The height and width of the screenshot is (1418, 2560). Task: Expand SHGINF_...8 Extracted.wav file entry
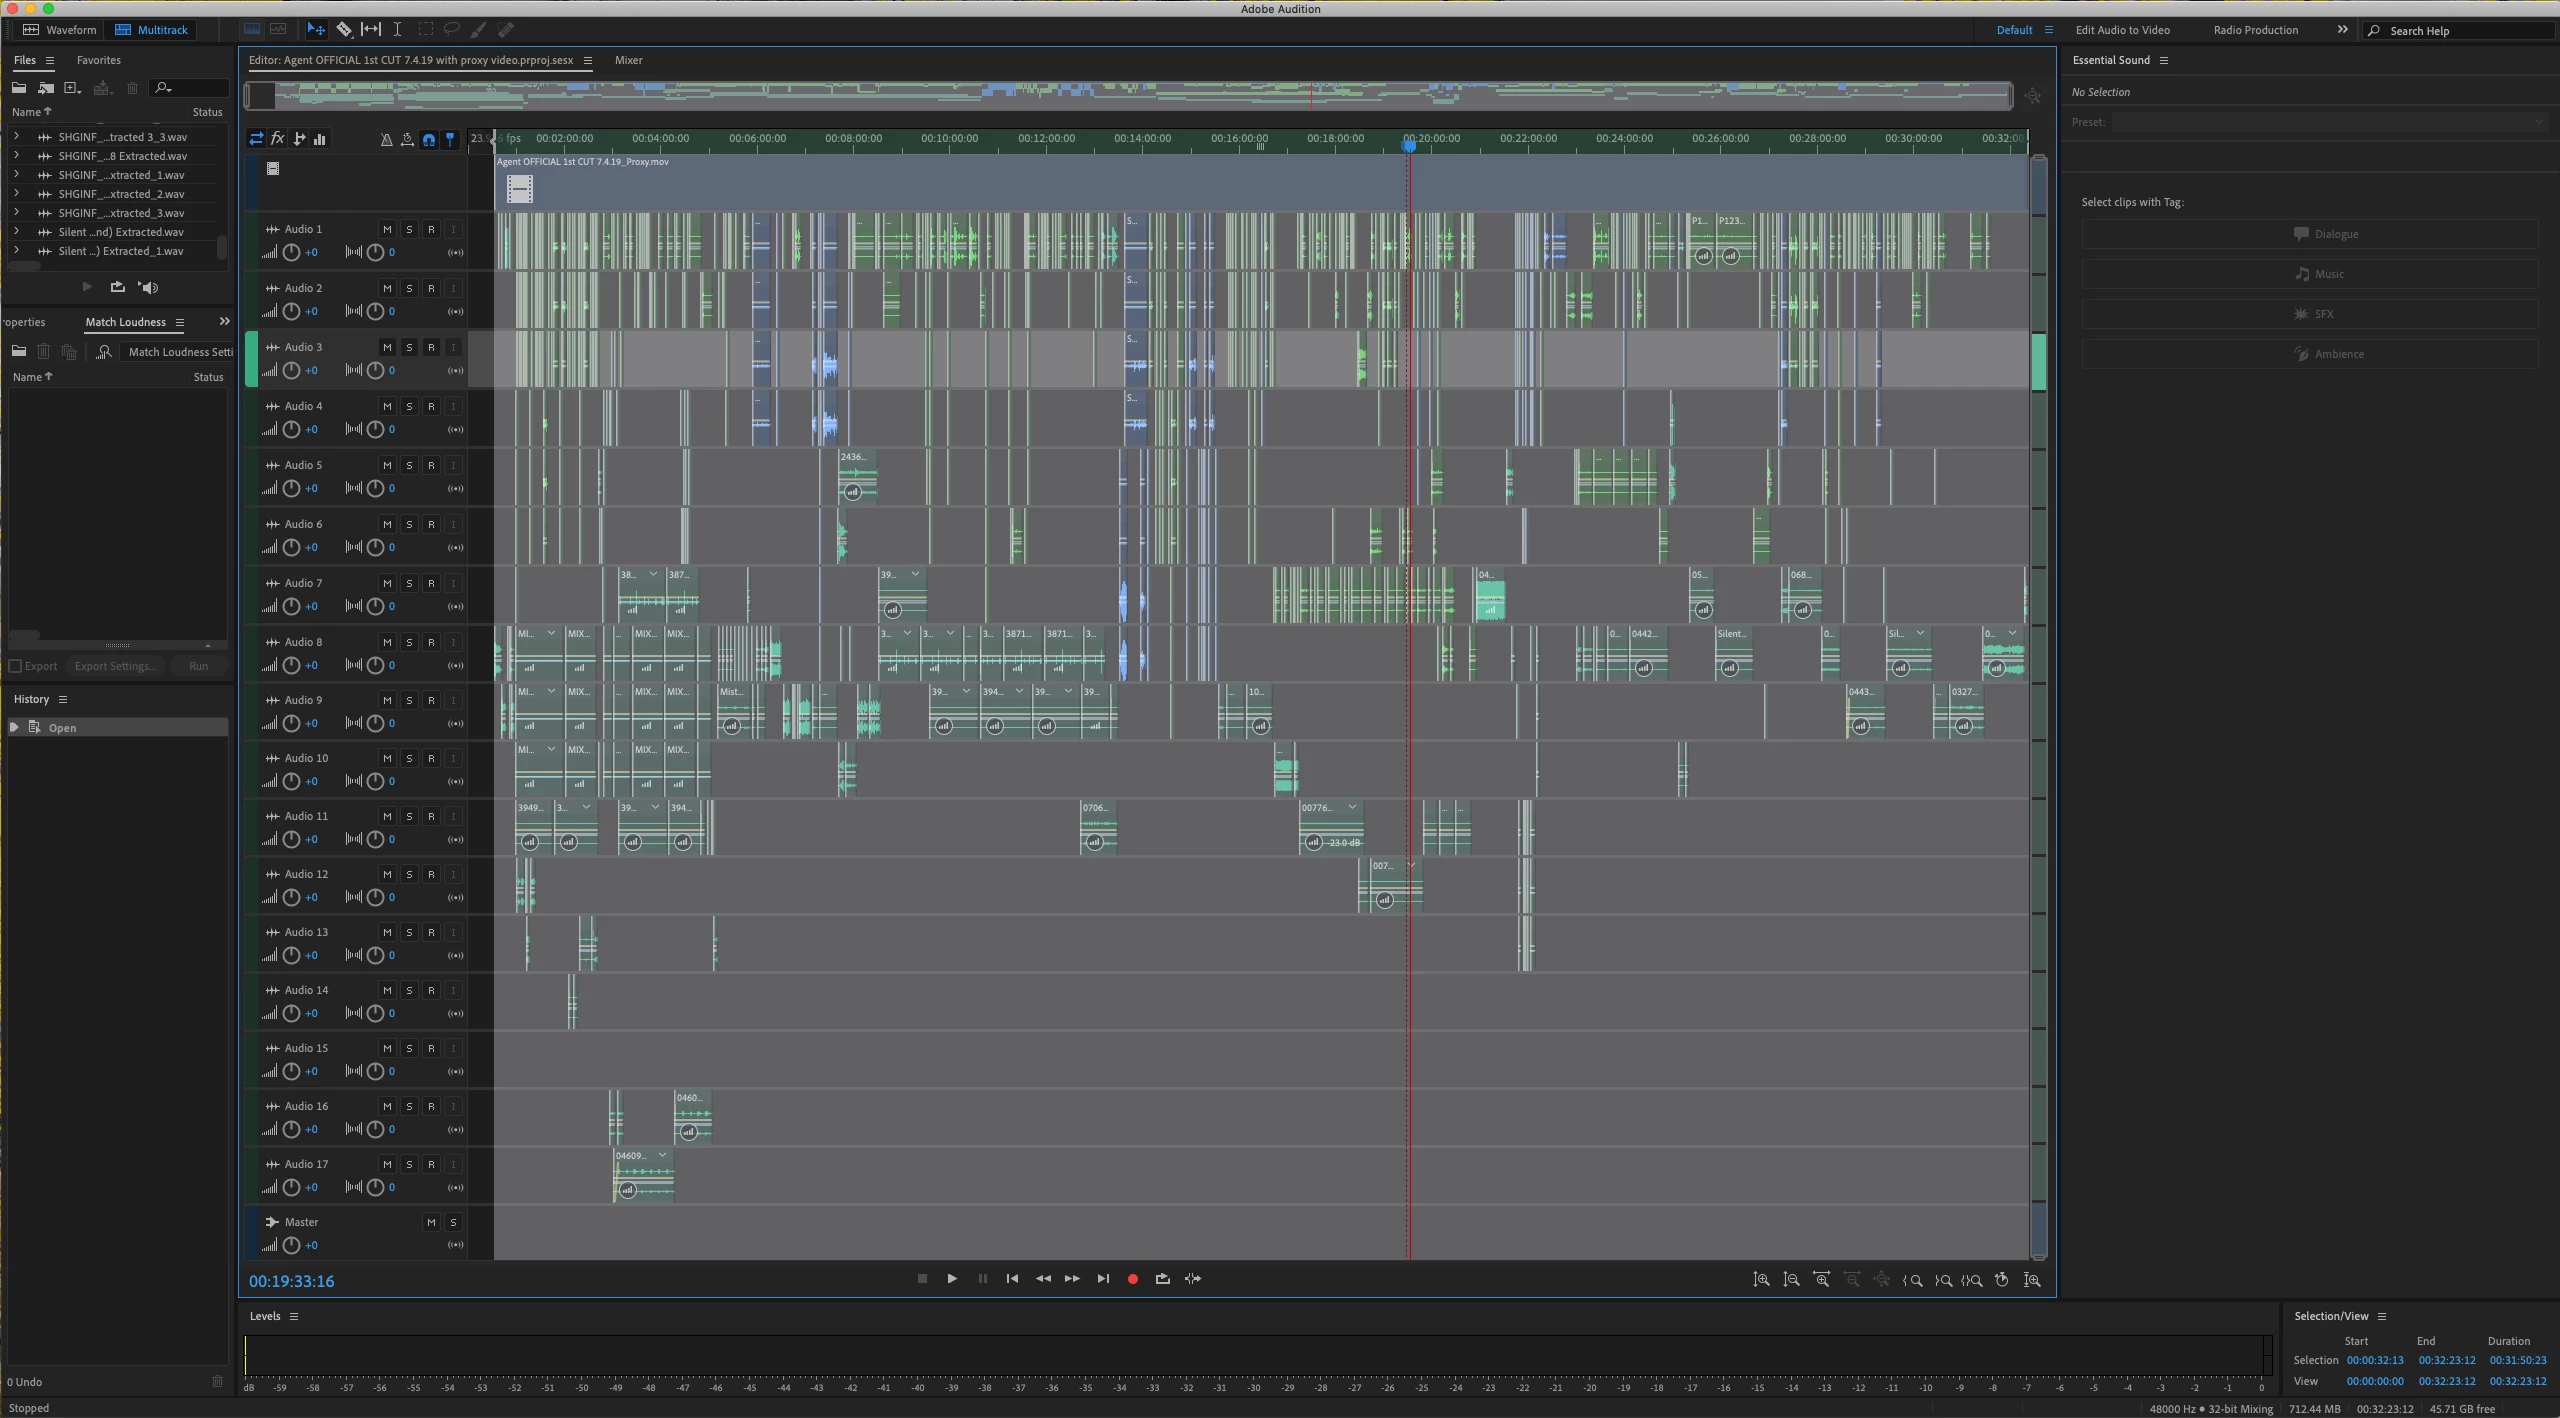point(16,156)
